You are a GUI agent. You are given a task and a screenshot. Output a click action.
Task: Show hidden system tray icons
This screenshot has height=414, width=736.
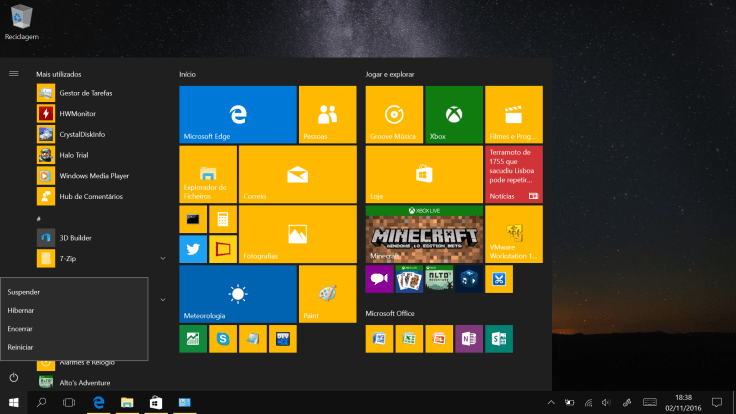tap(549, 402)
